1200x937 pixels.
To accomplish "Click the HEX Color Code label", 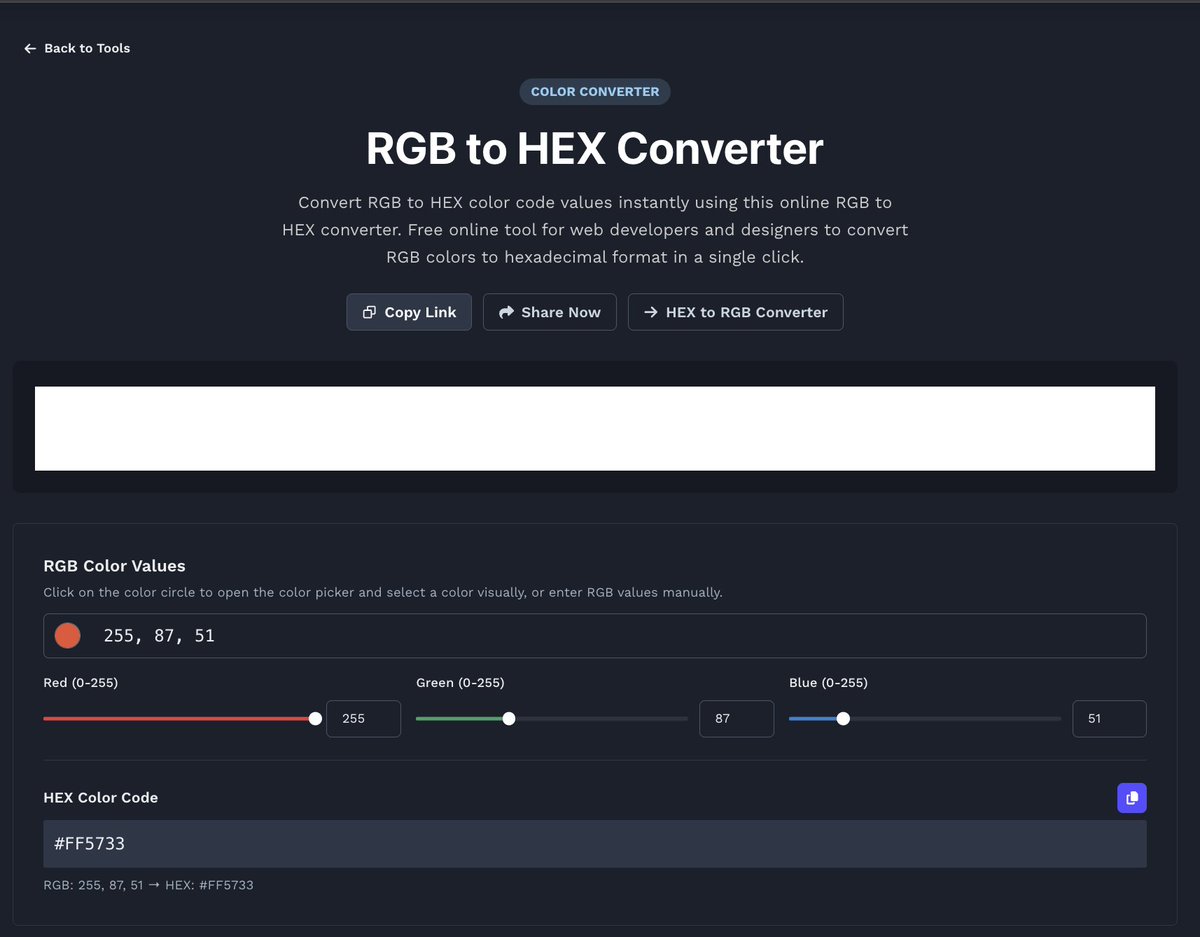I will click(x=101, y=798).
